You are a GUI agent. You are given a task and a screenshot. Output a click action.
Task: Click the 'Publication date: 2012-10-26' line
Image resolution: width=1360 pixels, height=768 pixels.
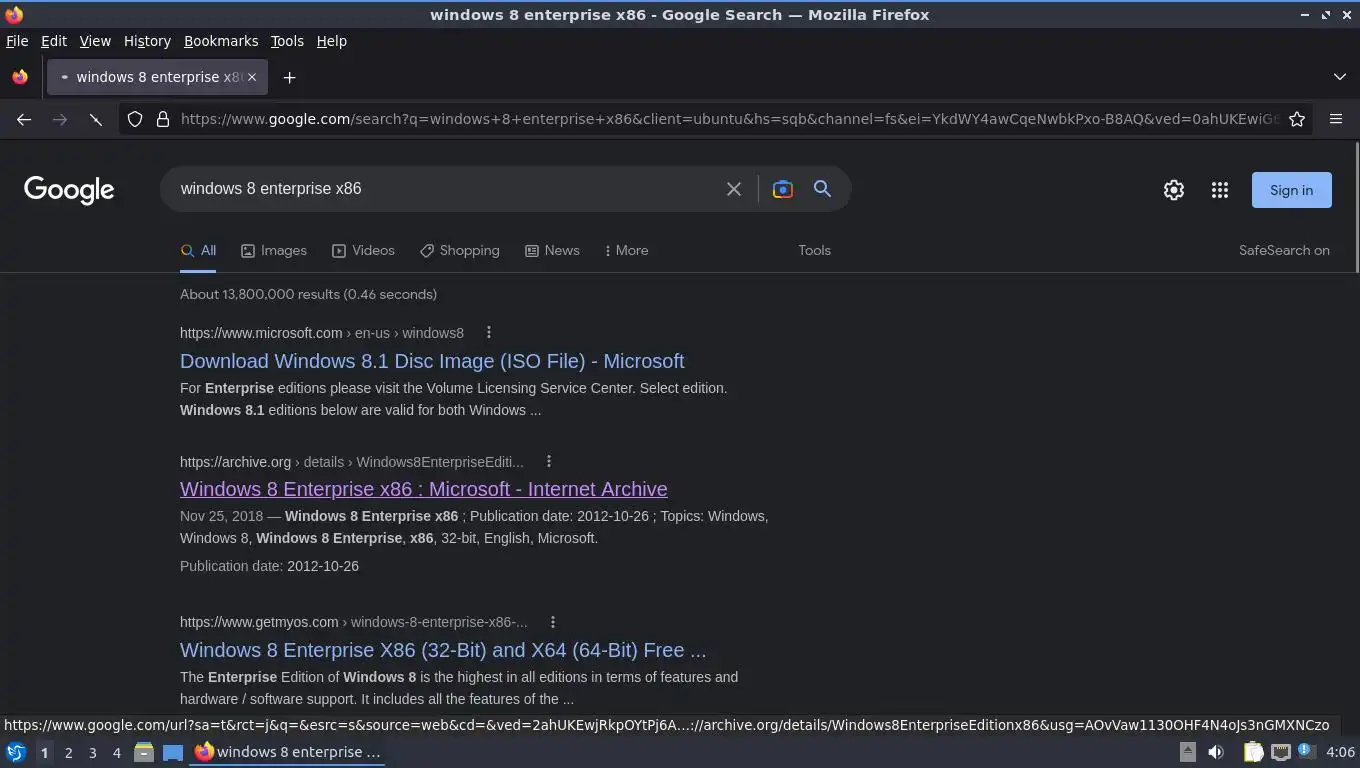(x=269, y=566)
